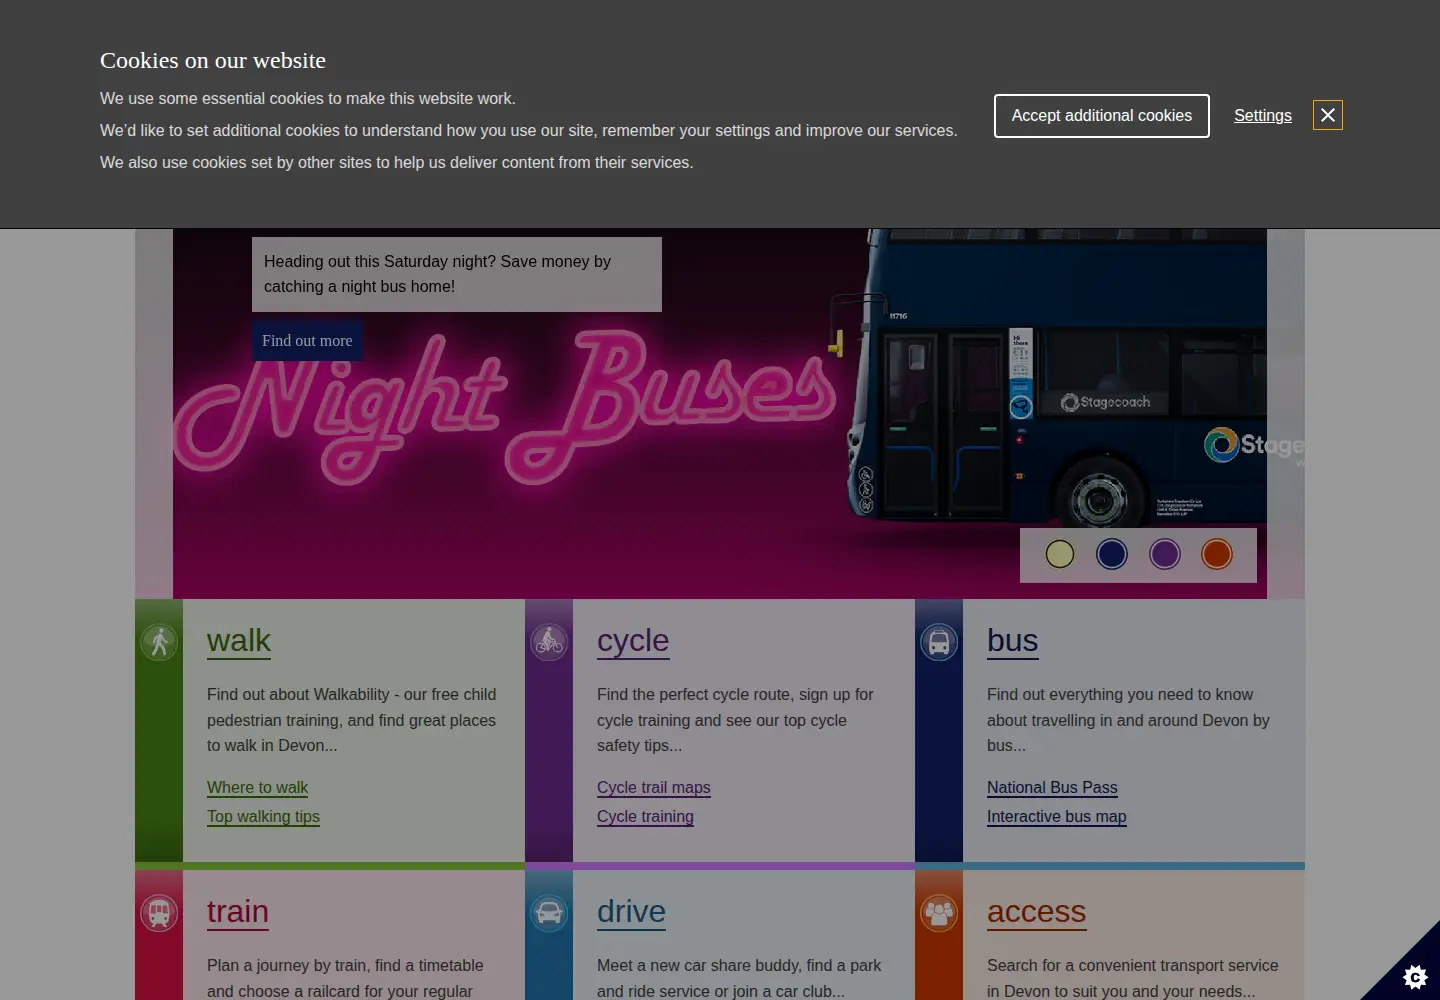Image resolution: width=1440 pixels, height=1000 pixels.
Task: Click the car icon beside drive heading
Action: click(x=549, y=913)
